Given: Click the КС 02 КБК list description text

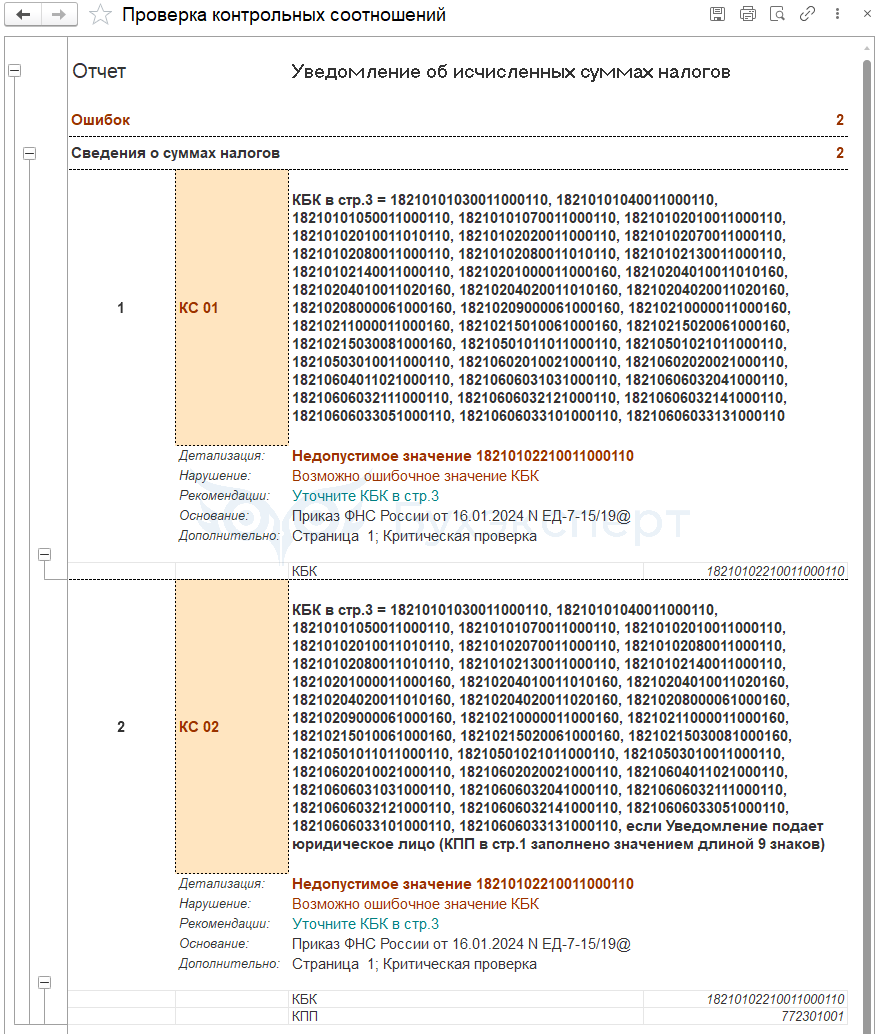Looking at the screenshot, I should [558, 727].
